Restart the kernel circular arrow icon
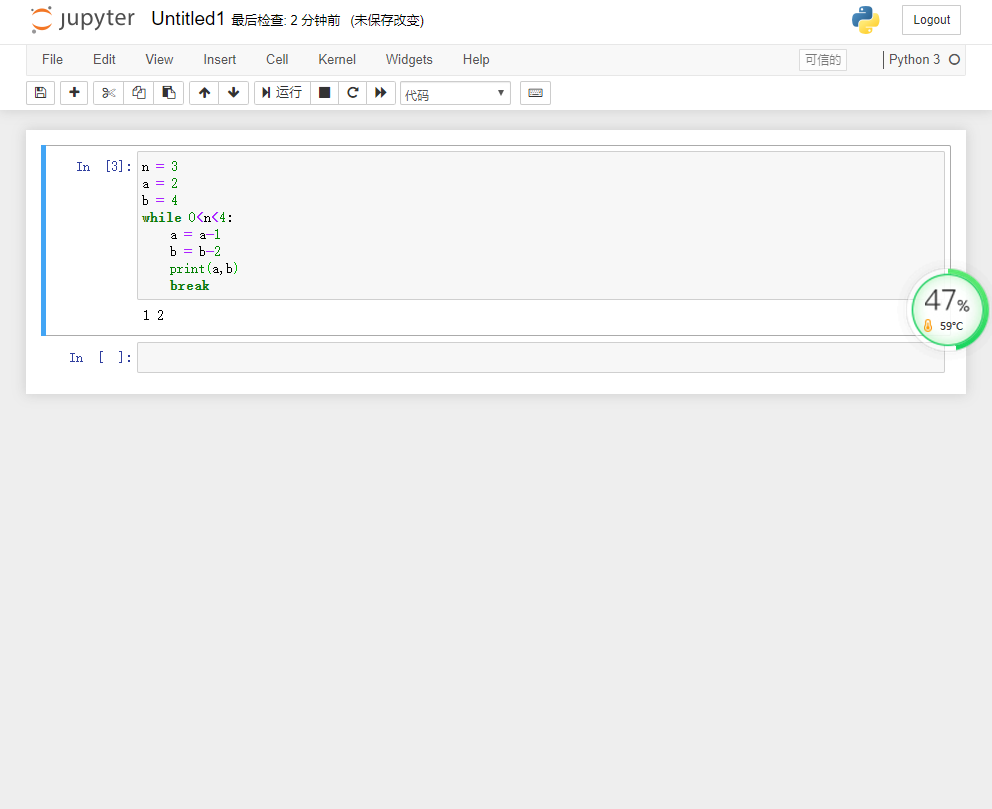Image resolution: width=992 pixels, height=809 pixels. click(353, 93)
